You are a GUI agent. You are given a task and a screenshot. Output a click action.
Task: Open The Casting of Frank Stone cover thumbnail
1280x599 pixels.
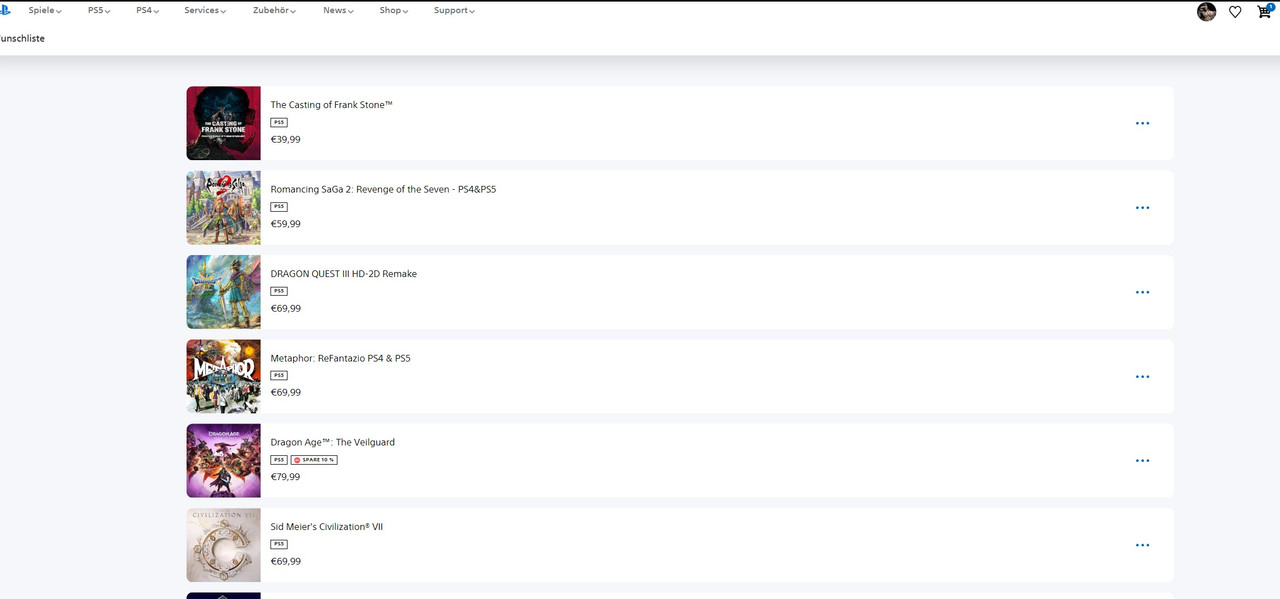223,123
